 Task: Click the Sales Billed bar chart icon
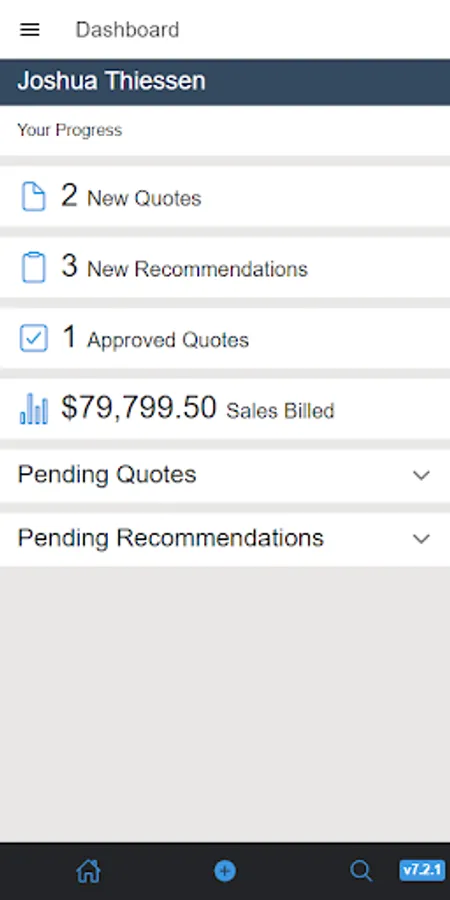[34, 409]
